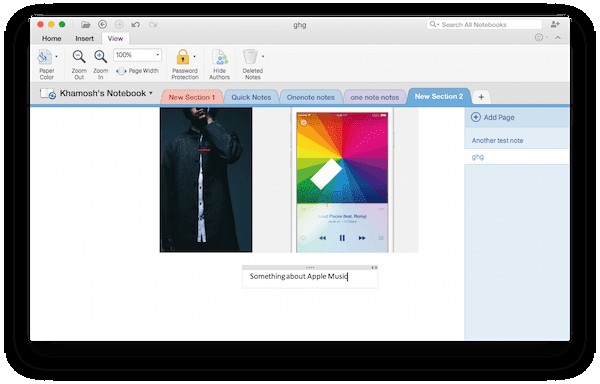Click the Undo arrow in title bar

135,25
